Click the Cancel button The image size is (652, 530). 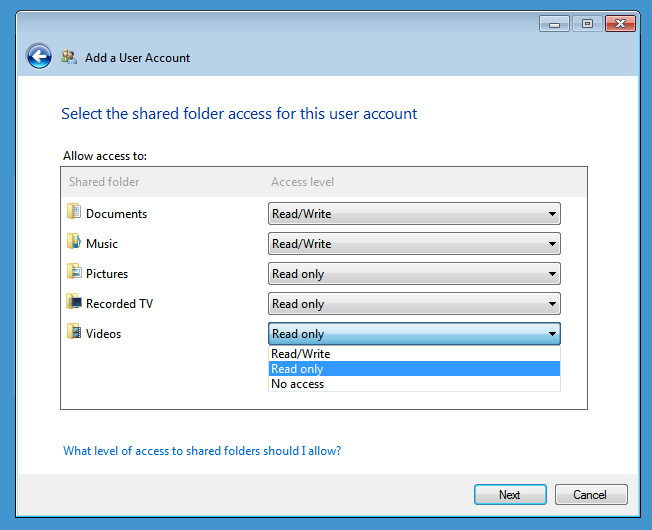click(589, 494)
